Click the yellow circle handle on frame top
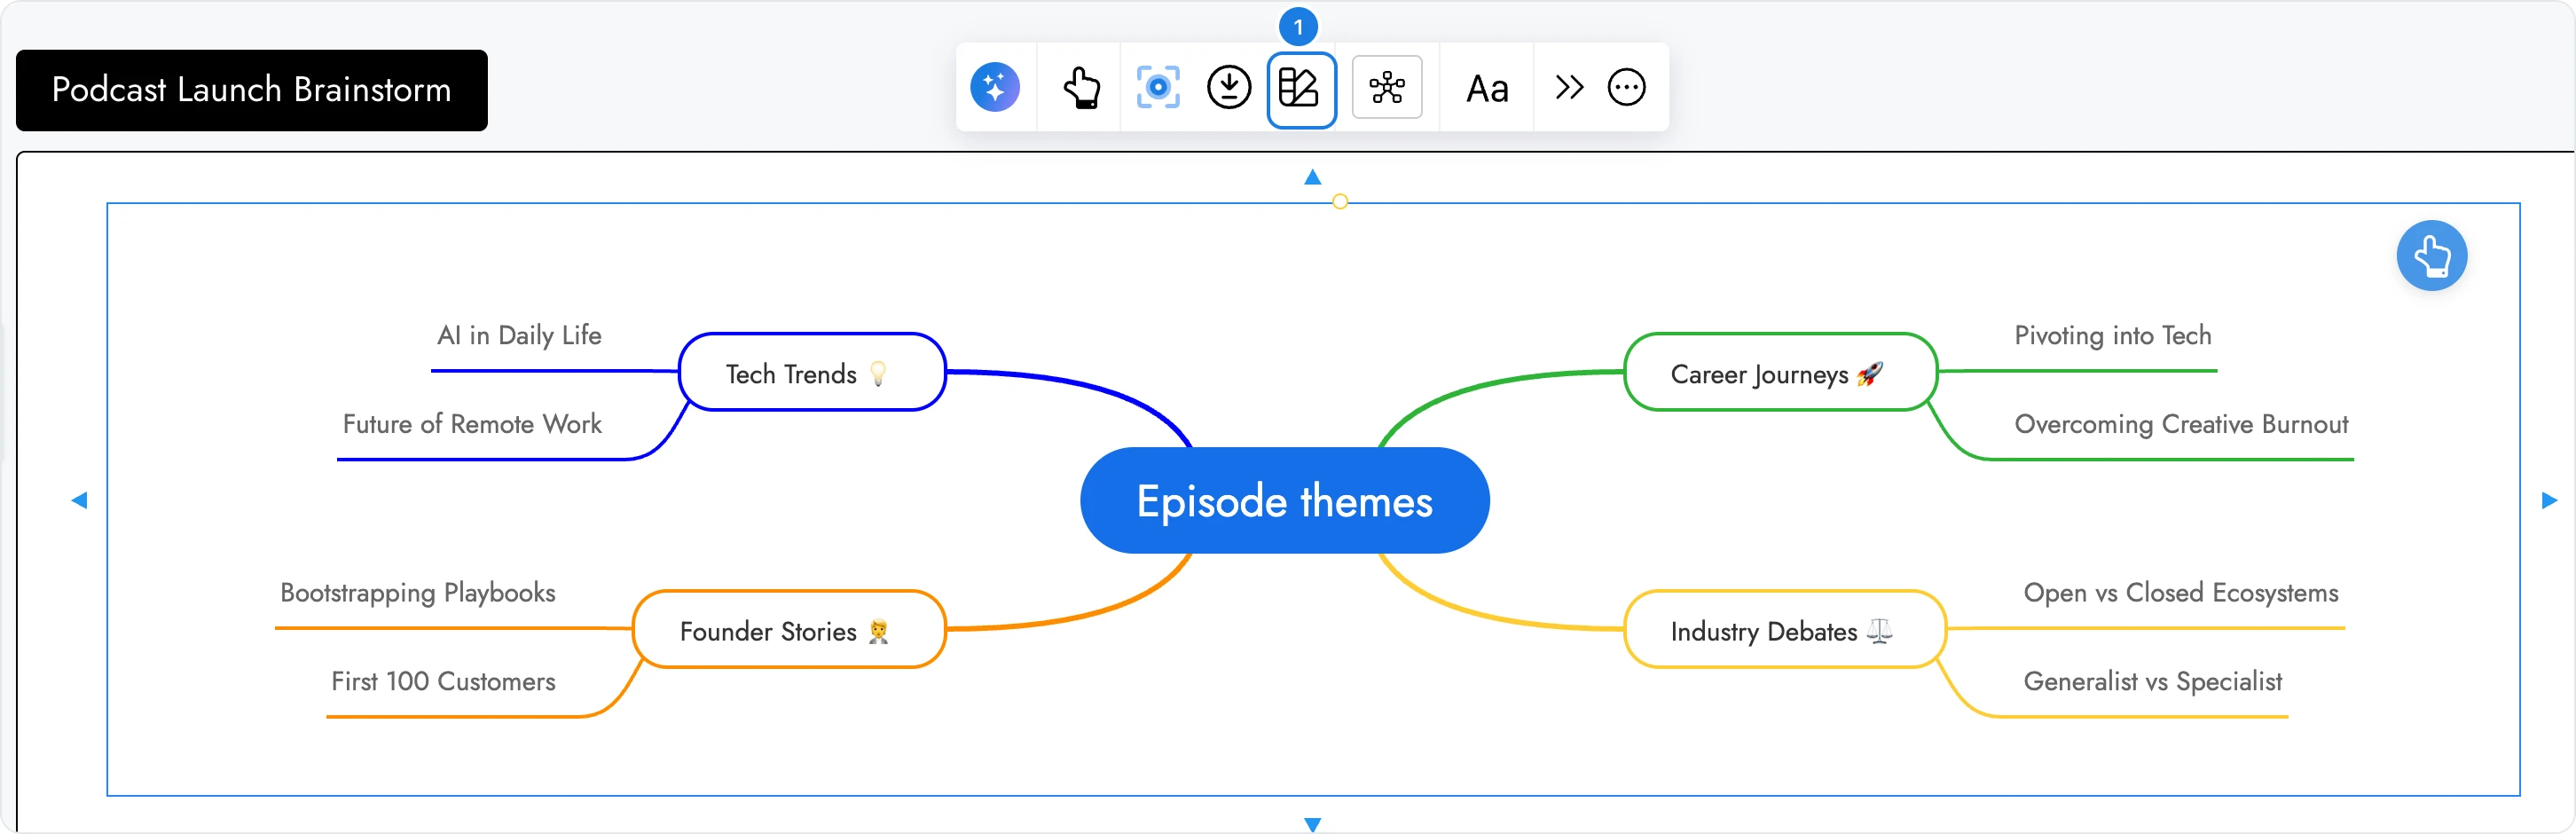Image resolution: width=2576 pixels, height=834 pixels. [x=1340, y=202]
